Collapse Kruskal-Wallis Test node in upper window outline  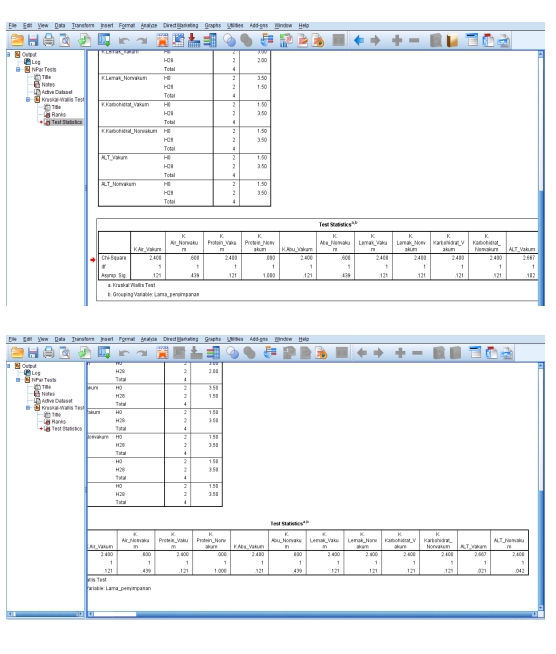28,100
